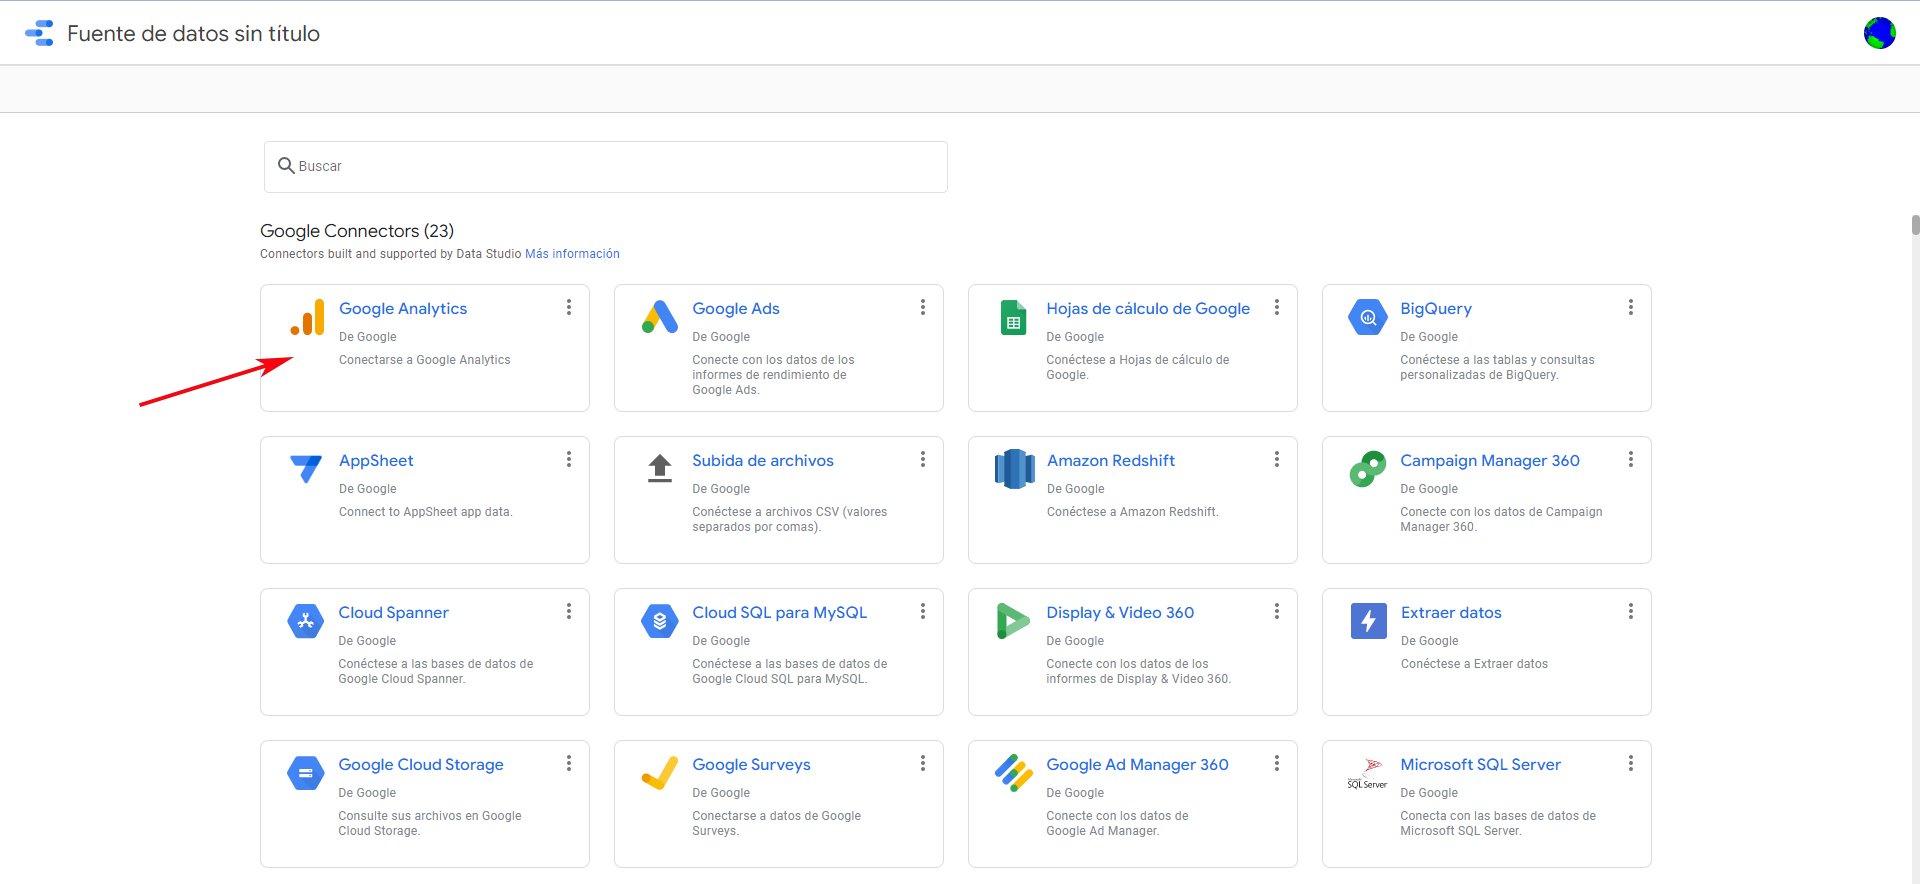Image resolution: width=1920 pixels, height=884 pixels.
Task: Select the Amazon Redshift title
Action: (1111, 461)
